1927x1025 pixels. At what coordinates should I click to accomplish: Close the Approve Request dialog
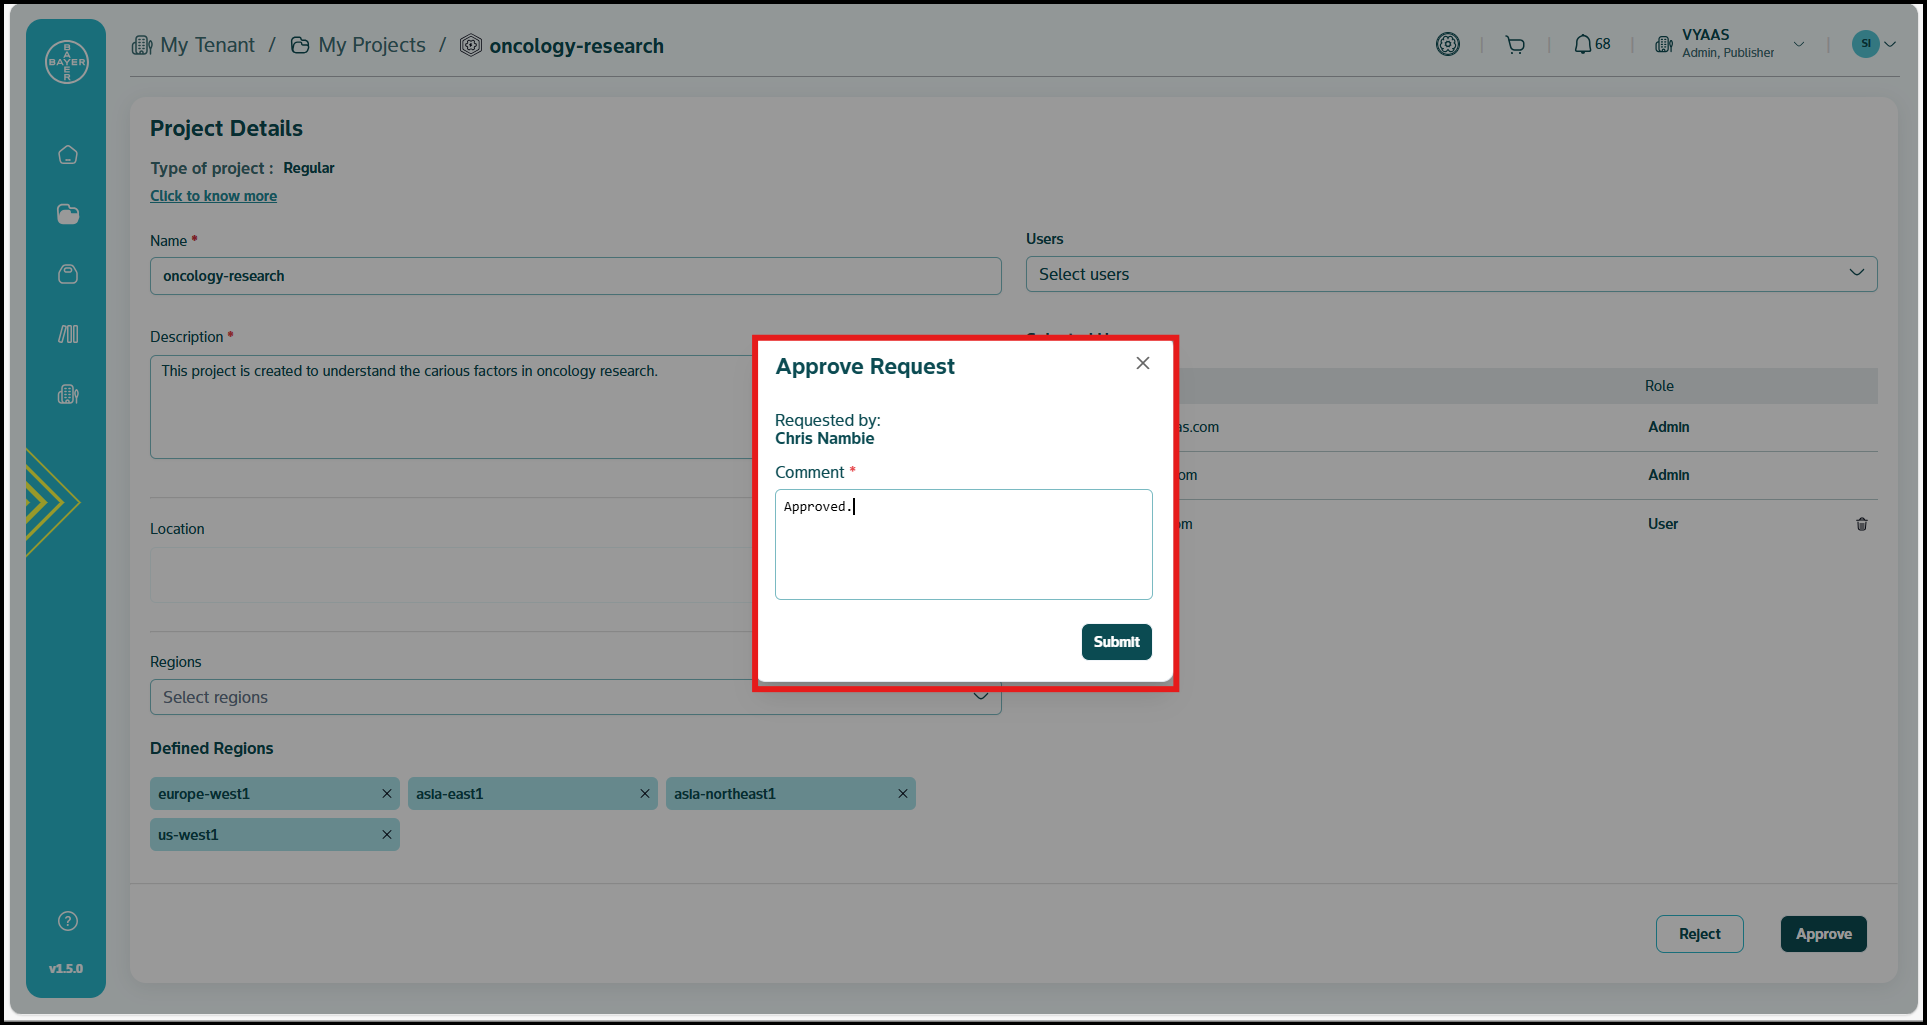1142,363
